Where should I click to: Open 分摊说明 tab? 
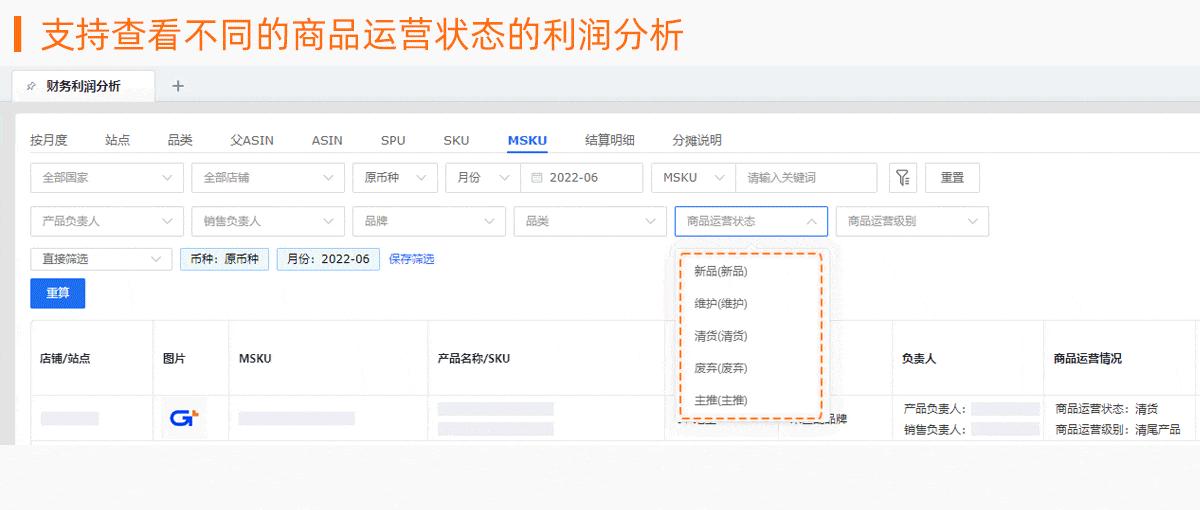[x=697, y=140]
